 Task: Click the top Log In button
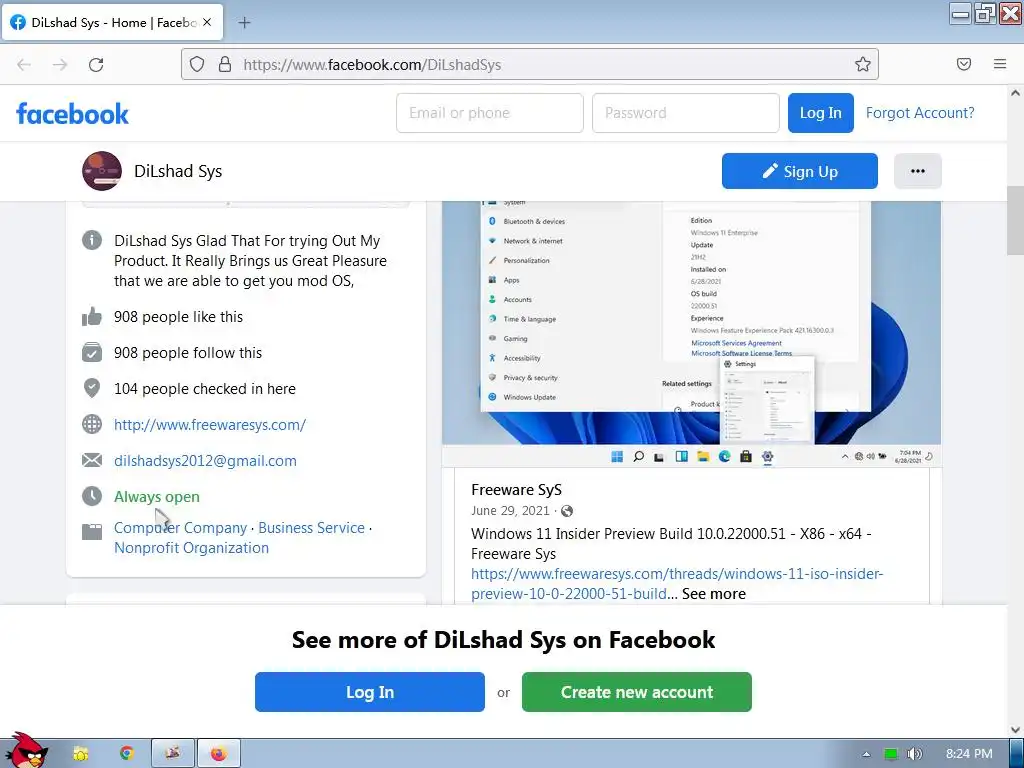tap(820, 113)
